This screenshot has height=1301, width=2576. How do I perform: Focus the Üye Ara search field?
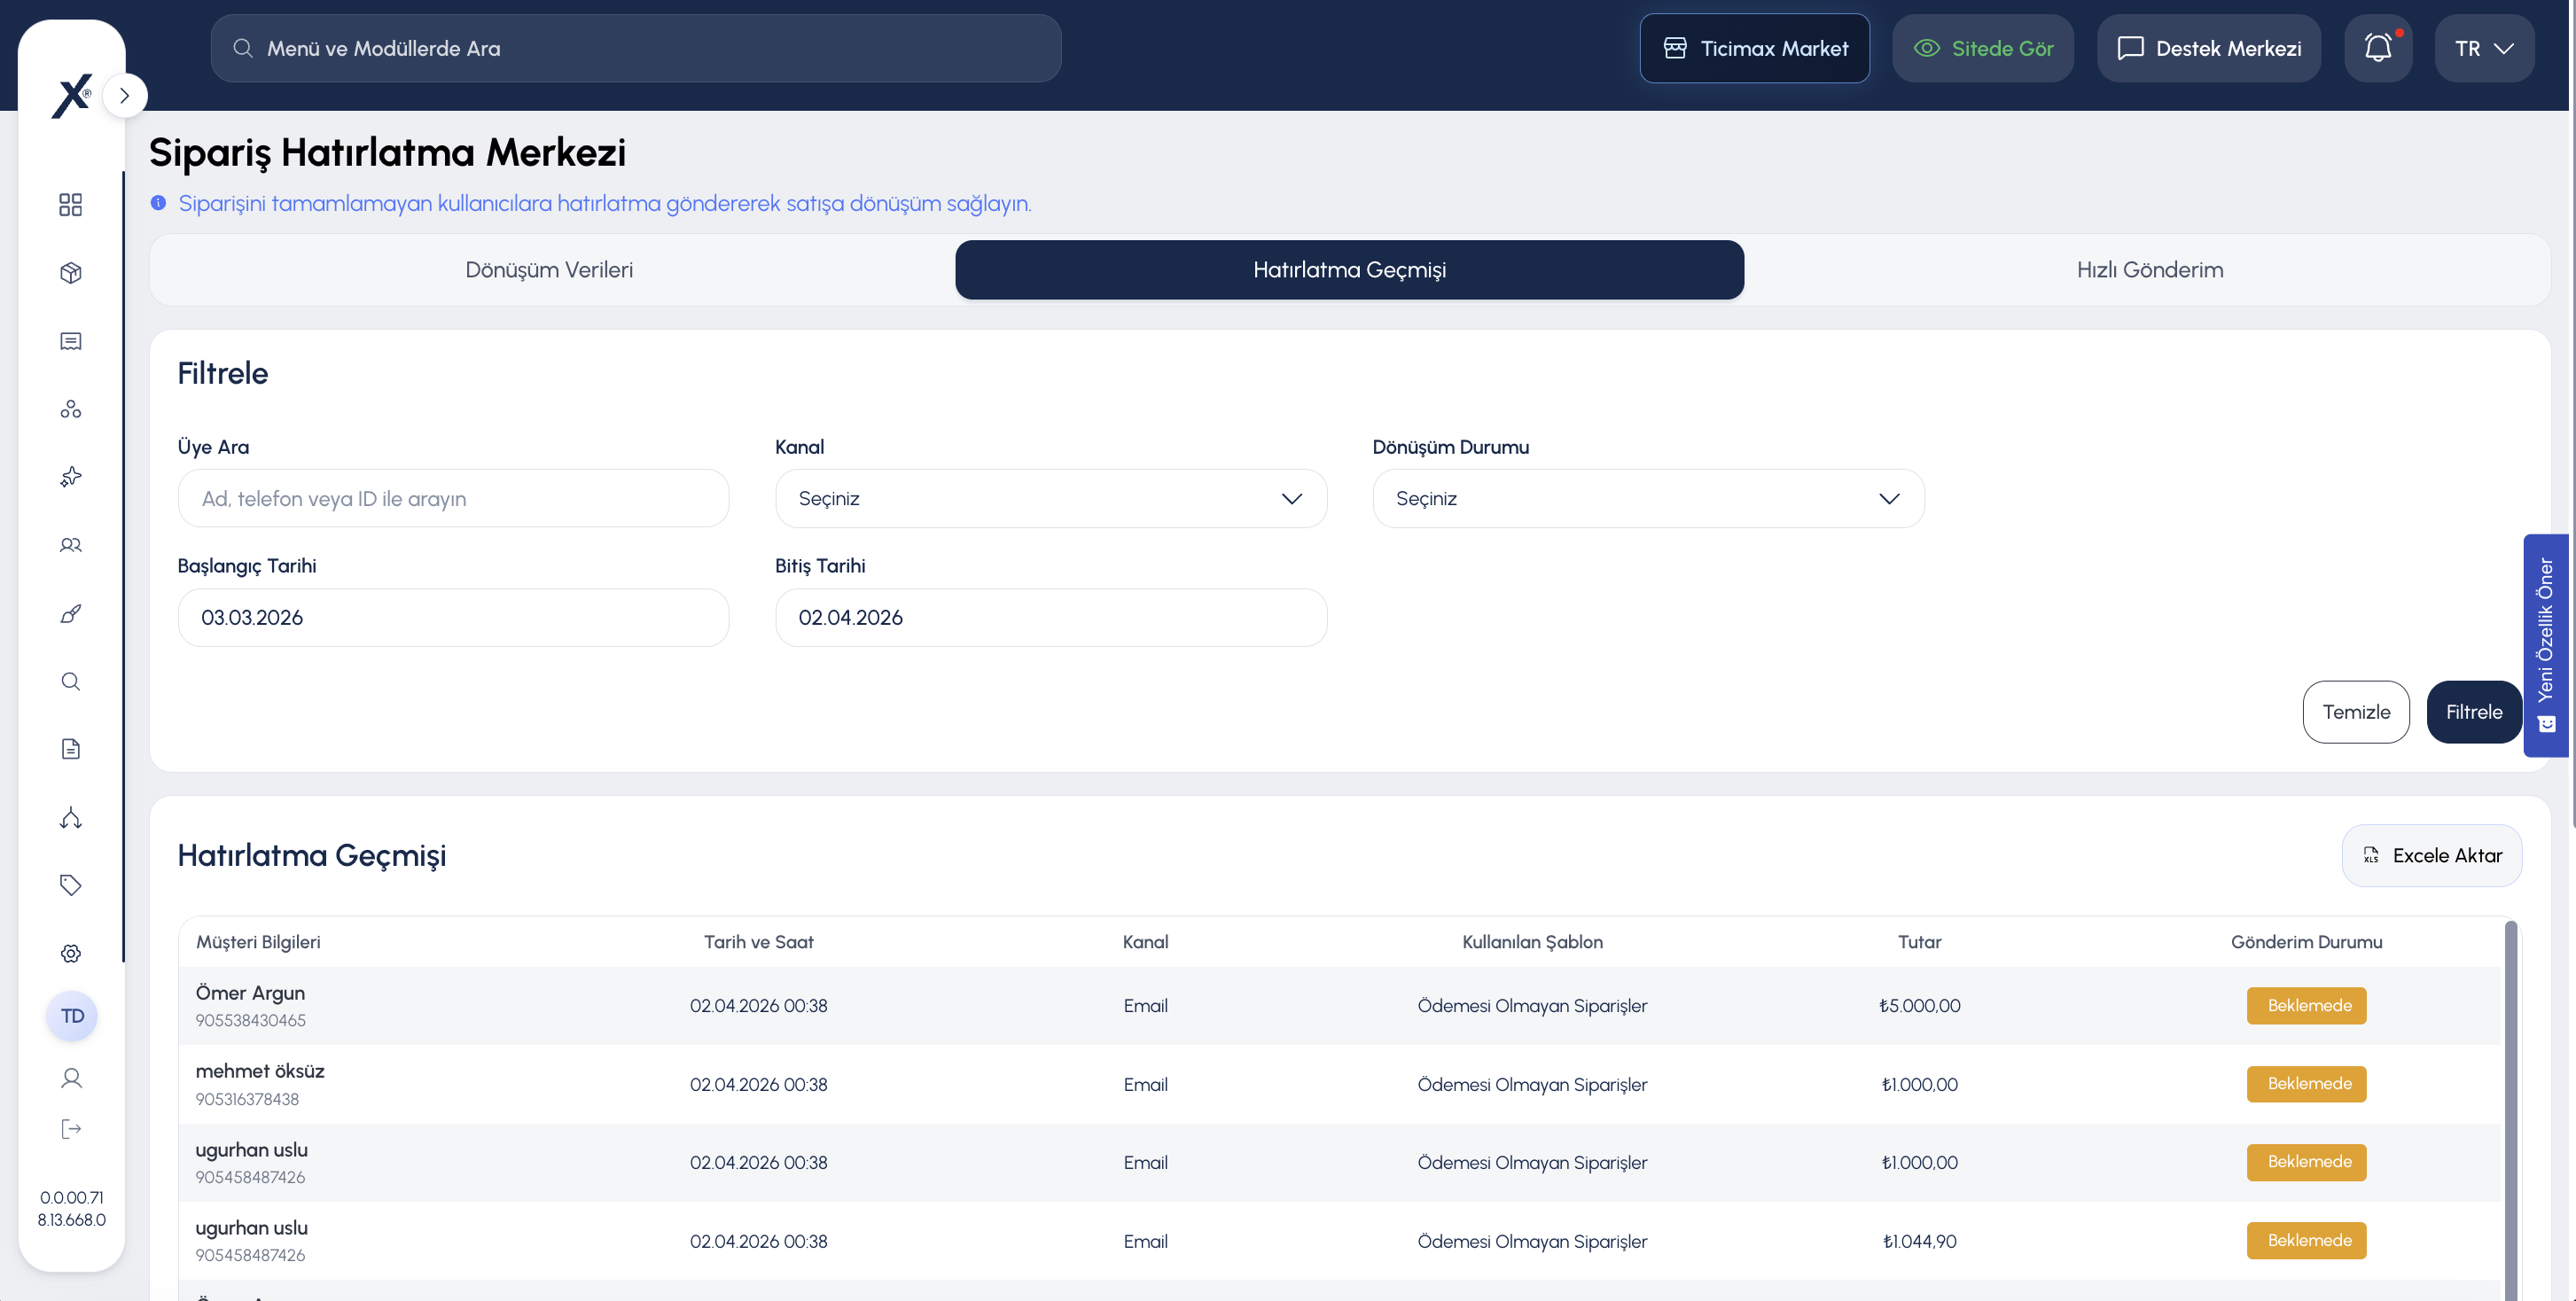tap(453, 498)
